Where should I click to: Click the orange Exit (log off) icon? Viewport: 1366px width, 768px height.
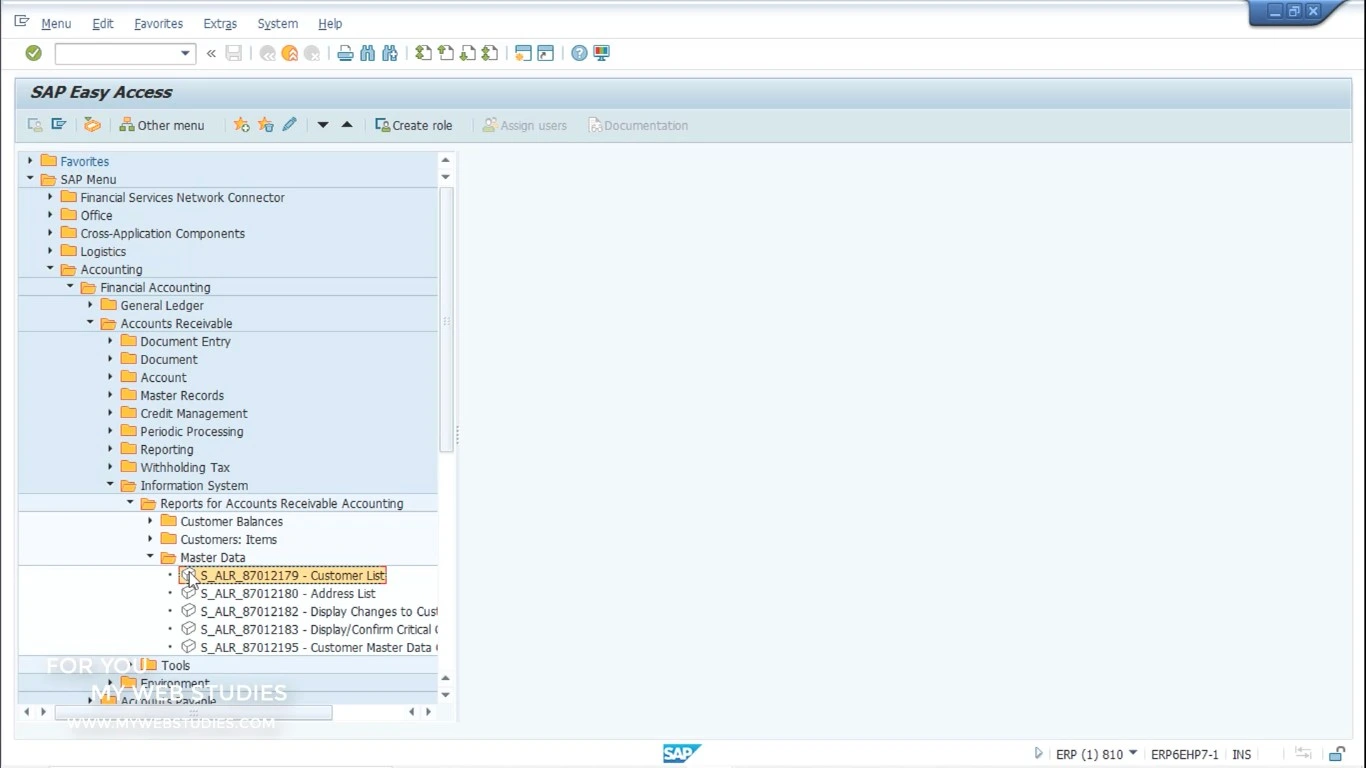click(x=290, y=53)
